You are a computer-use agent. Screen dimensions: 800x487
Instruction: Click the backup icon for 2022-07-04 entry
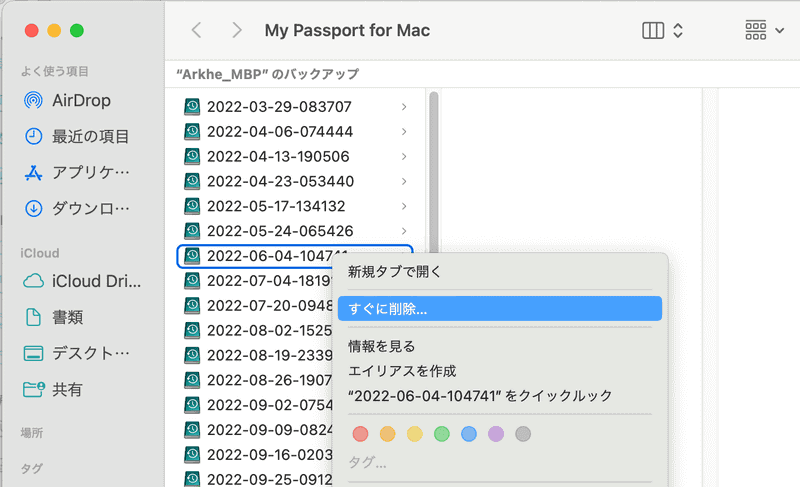click(x=192, y=280)
